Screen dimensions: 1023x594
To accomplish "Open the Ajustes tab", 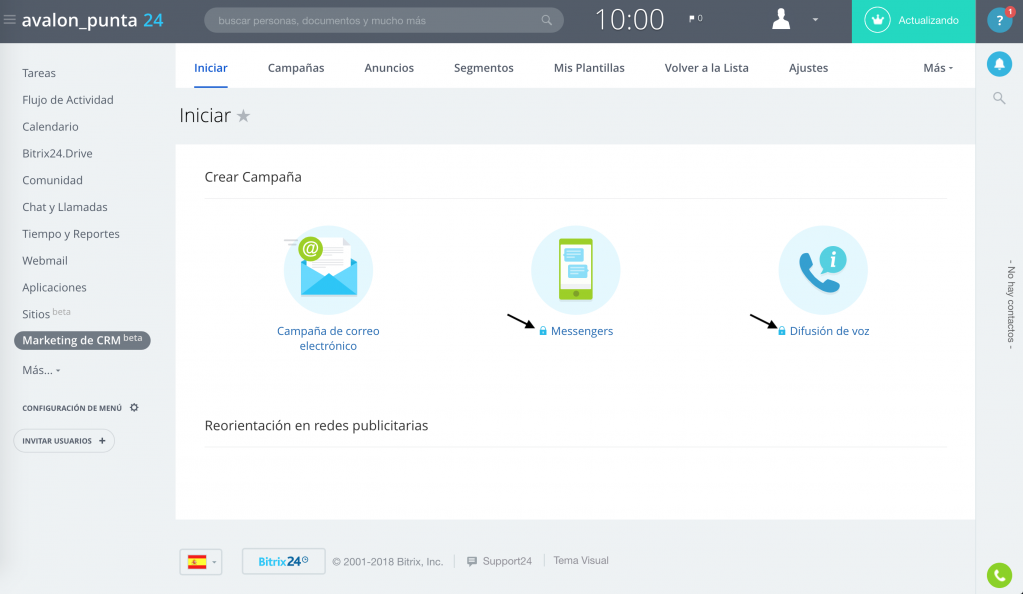I will (x=808, y=68).
